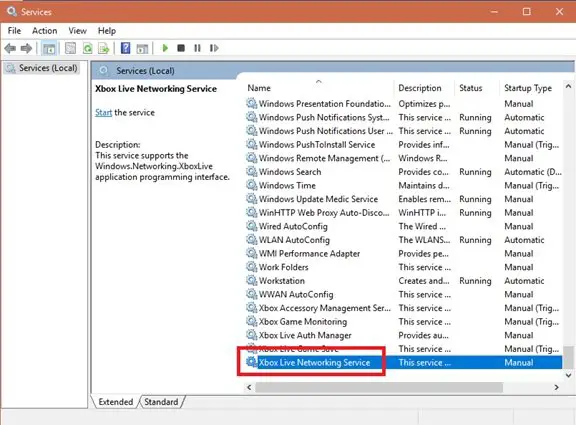Click the Back arrow toolbar icon
Viewport: 576px width, 425px height.
pos(10,48)
